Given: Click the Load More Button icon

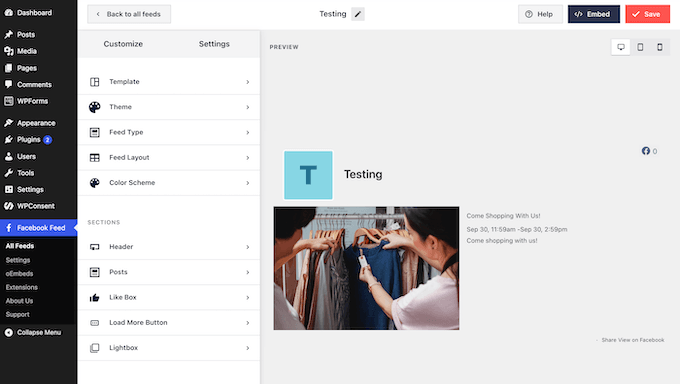Looking at the screenshot, I should coord(95,323).
